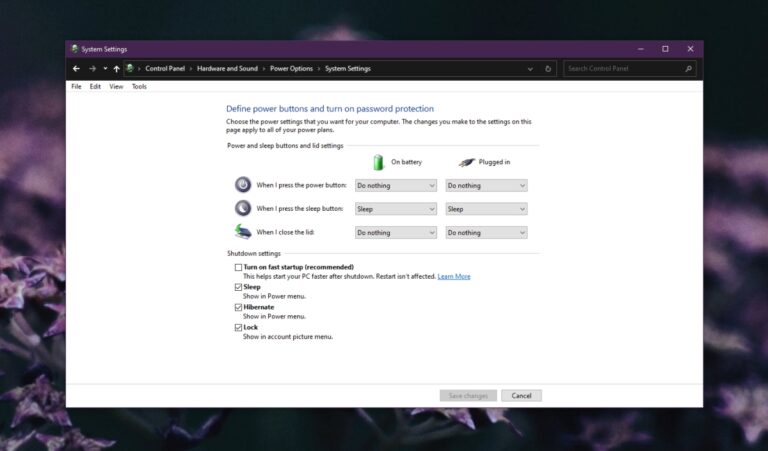This screenshot has width=768, height=451.
Task: Open the Edit menu
Action: (95, 87)
